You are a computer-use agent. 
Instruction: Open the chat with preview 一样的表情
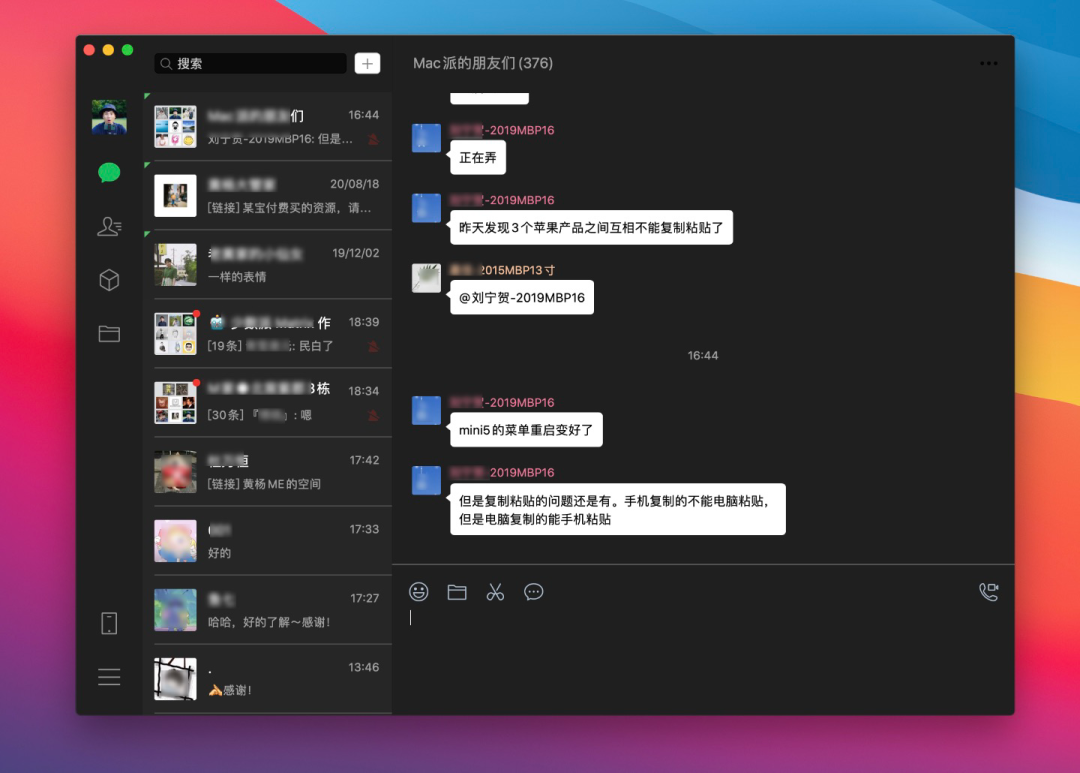coord(268,265)
